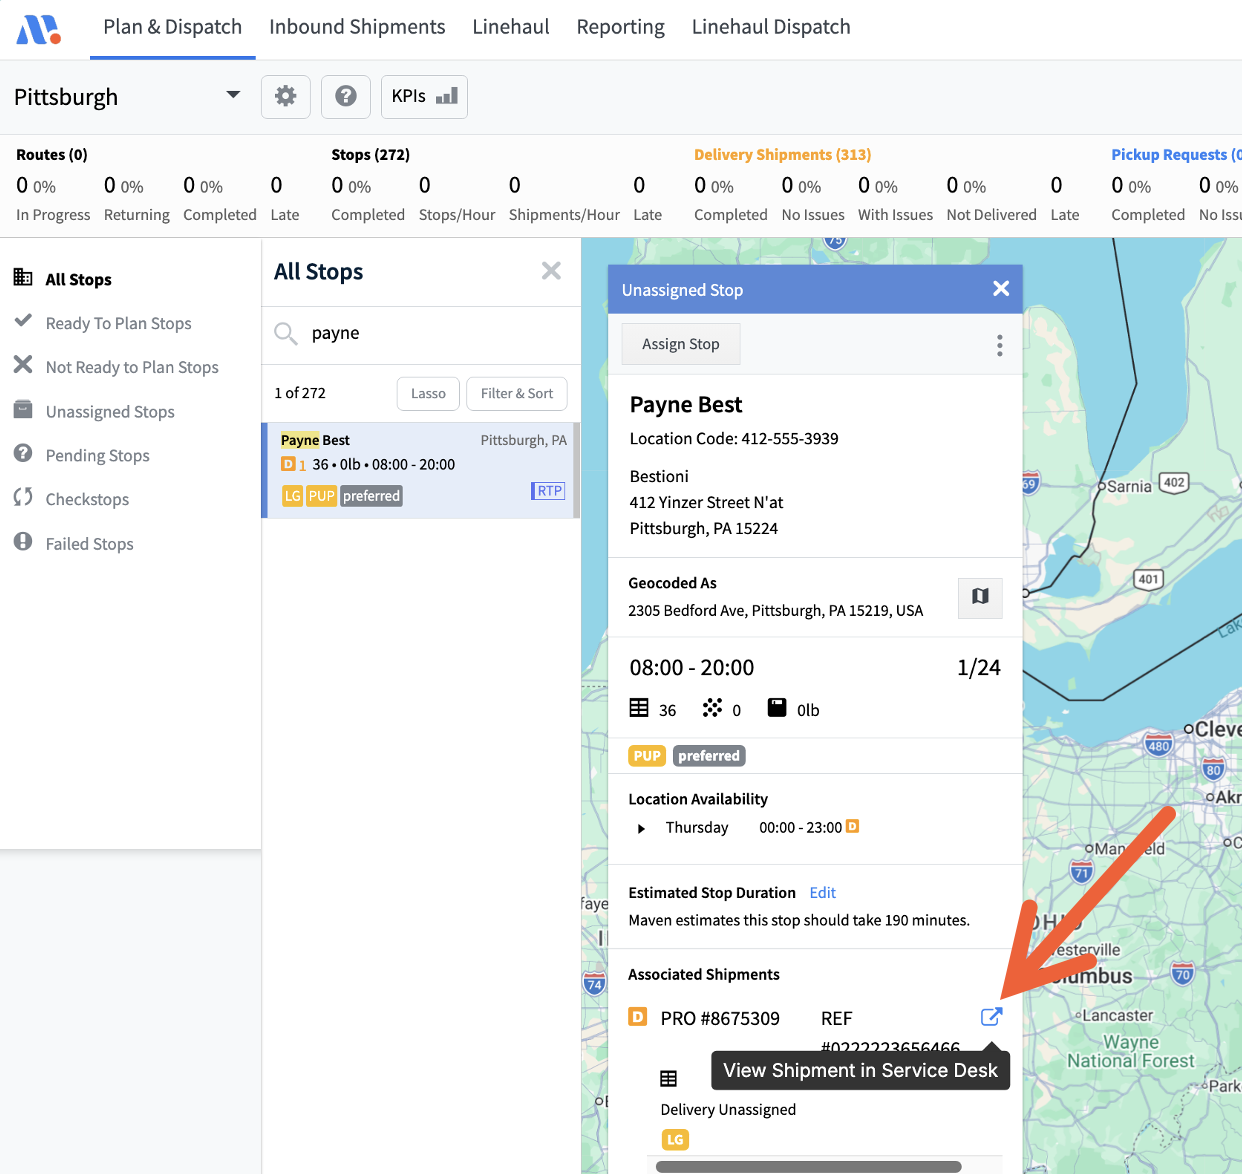Viewport: 1242px width, 1174px height.
Task: Close the All Stops list panel
Action: [x=551, y=271]
